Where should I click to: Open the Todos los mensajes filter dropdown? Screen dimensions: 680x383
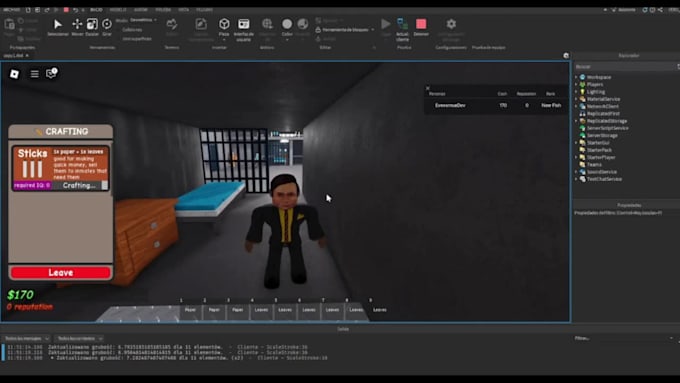click(x=26, y=338)
